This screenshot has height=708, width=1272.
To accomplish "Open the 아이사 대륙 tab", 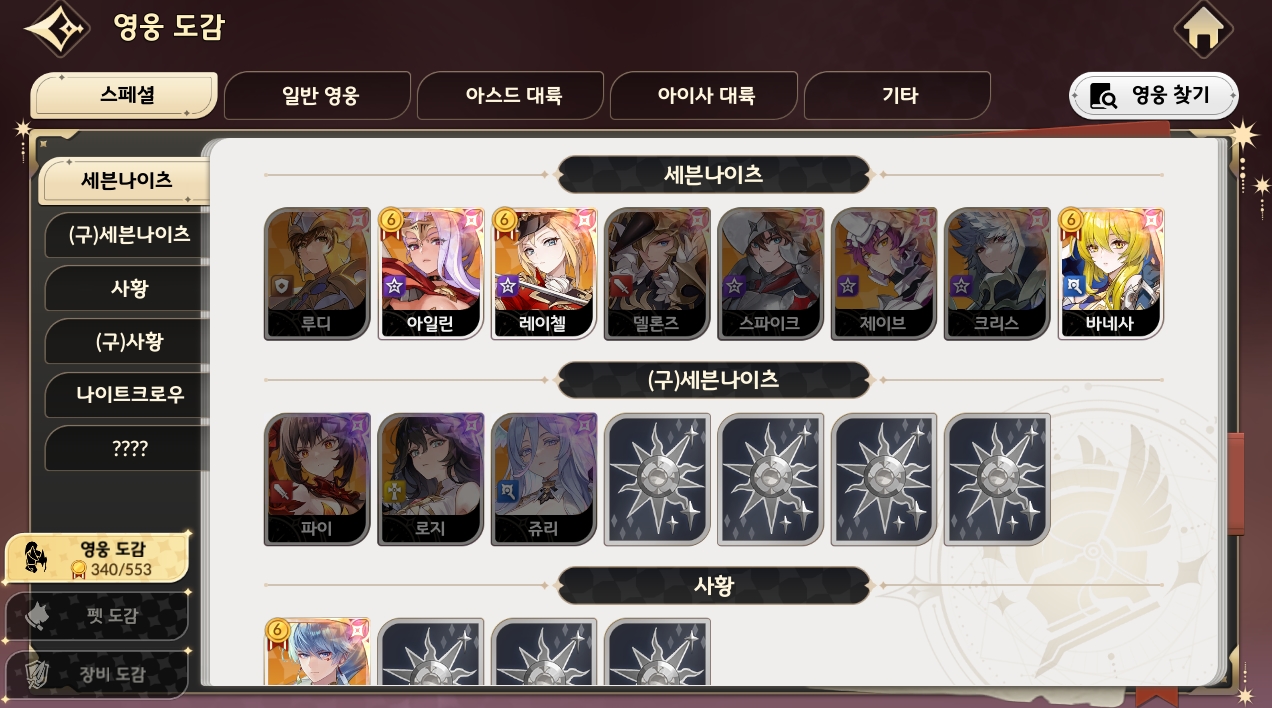I will point(704,96).
